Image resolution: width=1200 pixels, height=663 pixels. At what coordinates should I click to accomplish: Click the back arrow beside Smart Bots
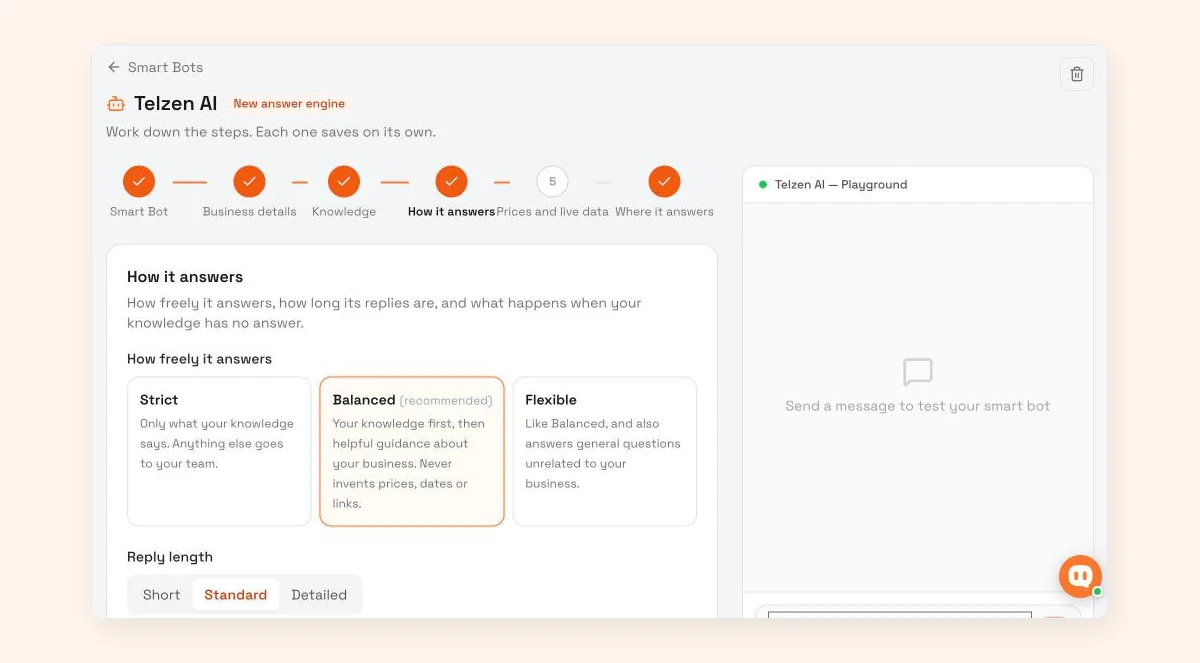click(114, 67)
